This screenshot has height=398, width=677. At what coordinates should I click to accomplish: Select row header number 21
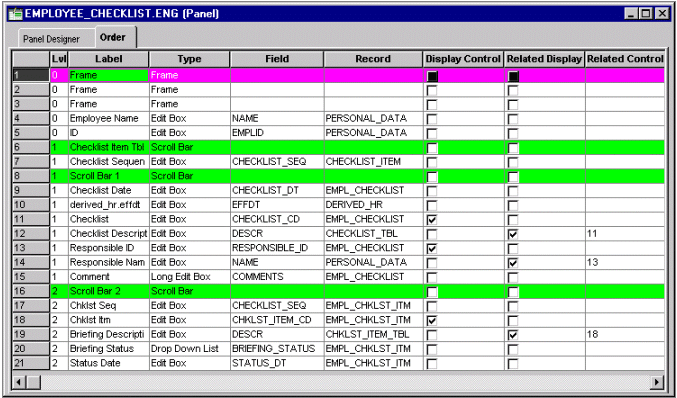click(31, 363)
